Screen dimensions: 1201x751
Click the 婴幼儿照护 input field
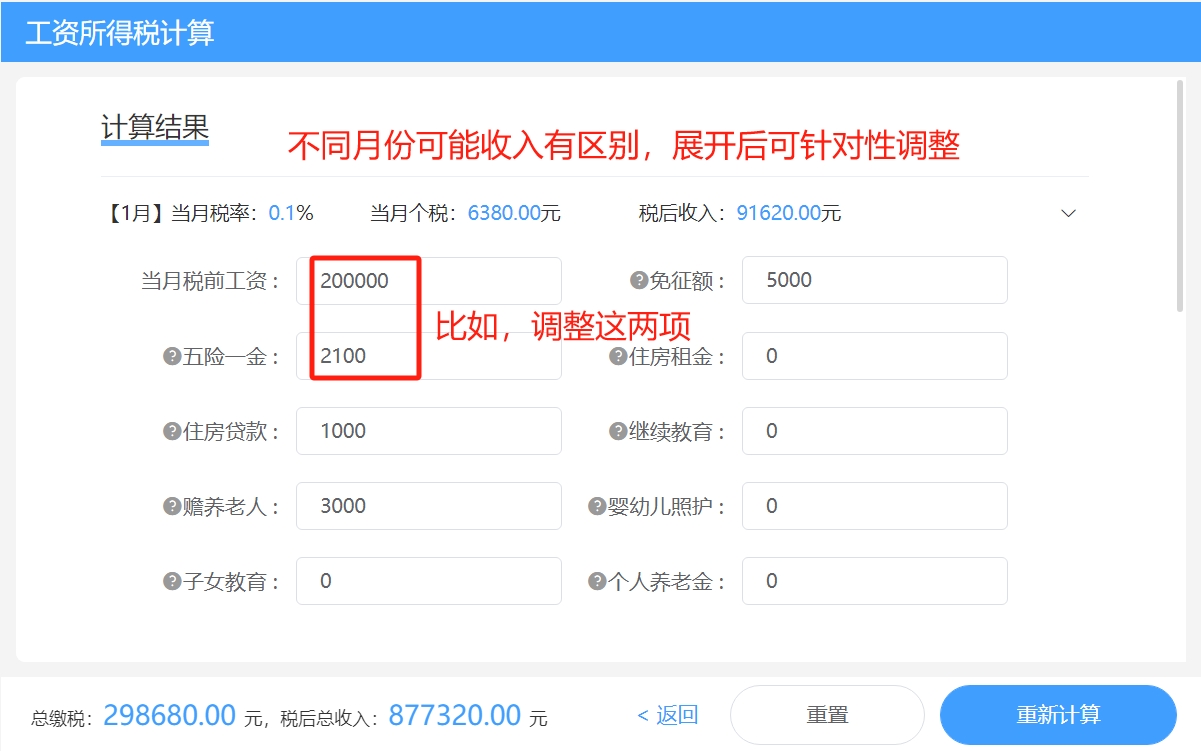875,506
